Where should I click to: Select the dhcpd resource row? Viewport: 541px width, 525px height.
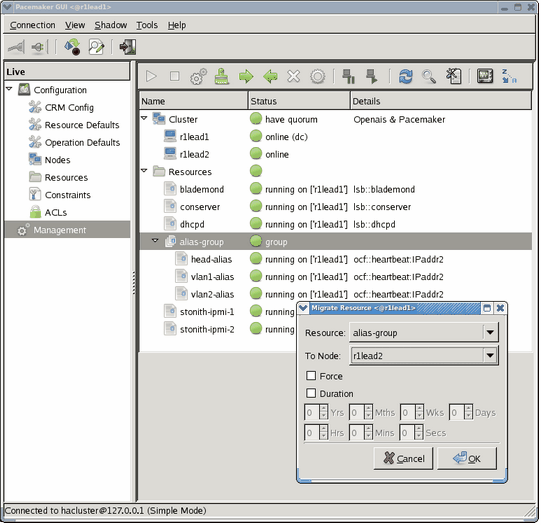(x=335, y=225)
